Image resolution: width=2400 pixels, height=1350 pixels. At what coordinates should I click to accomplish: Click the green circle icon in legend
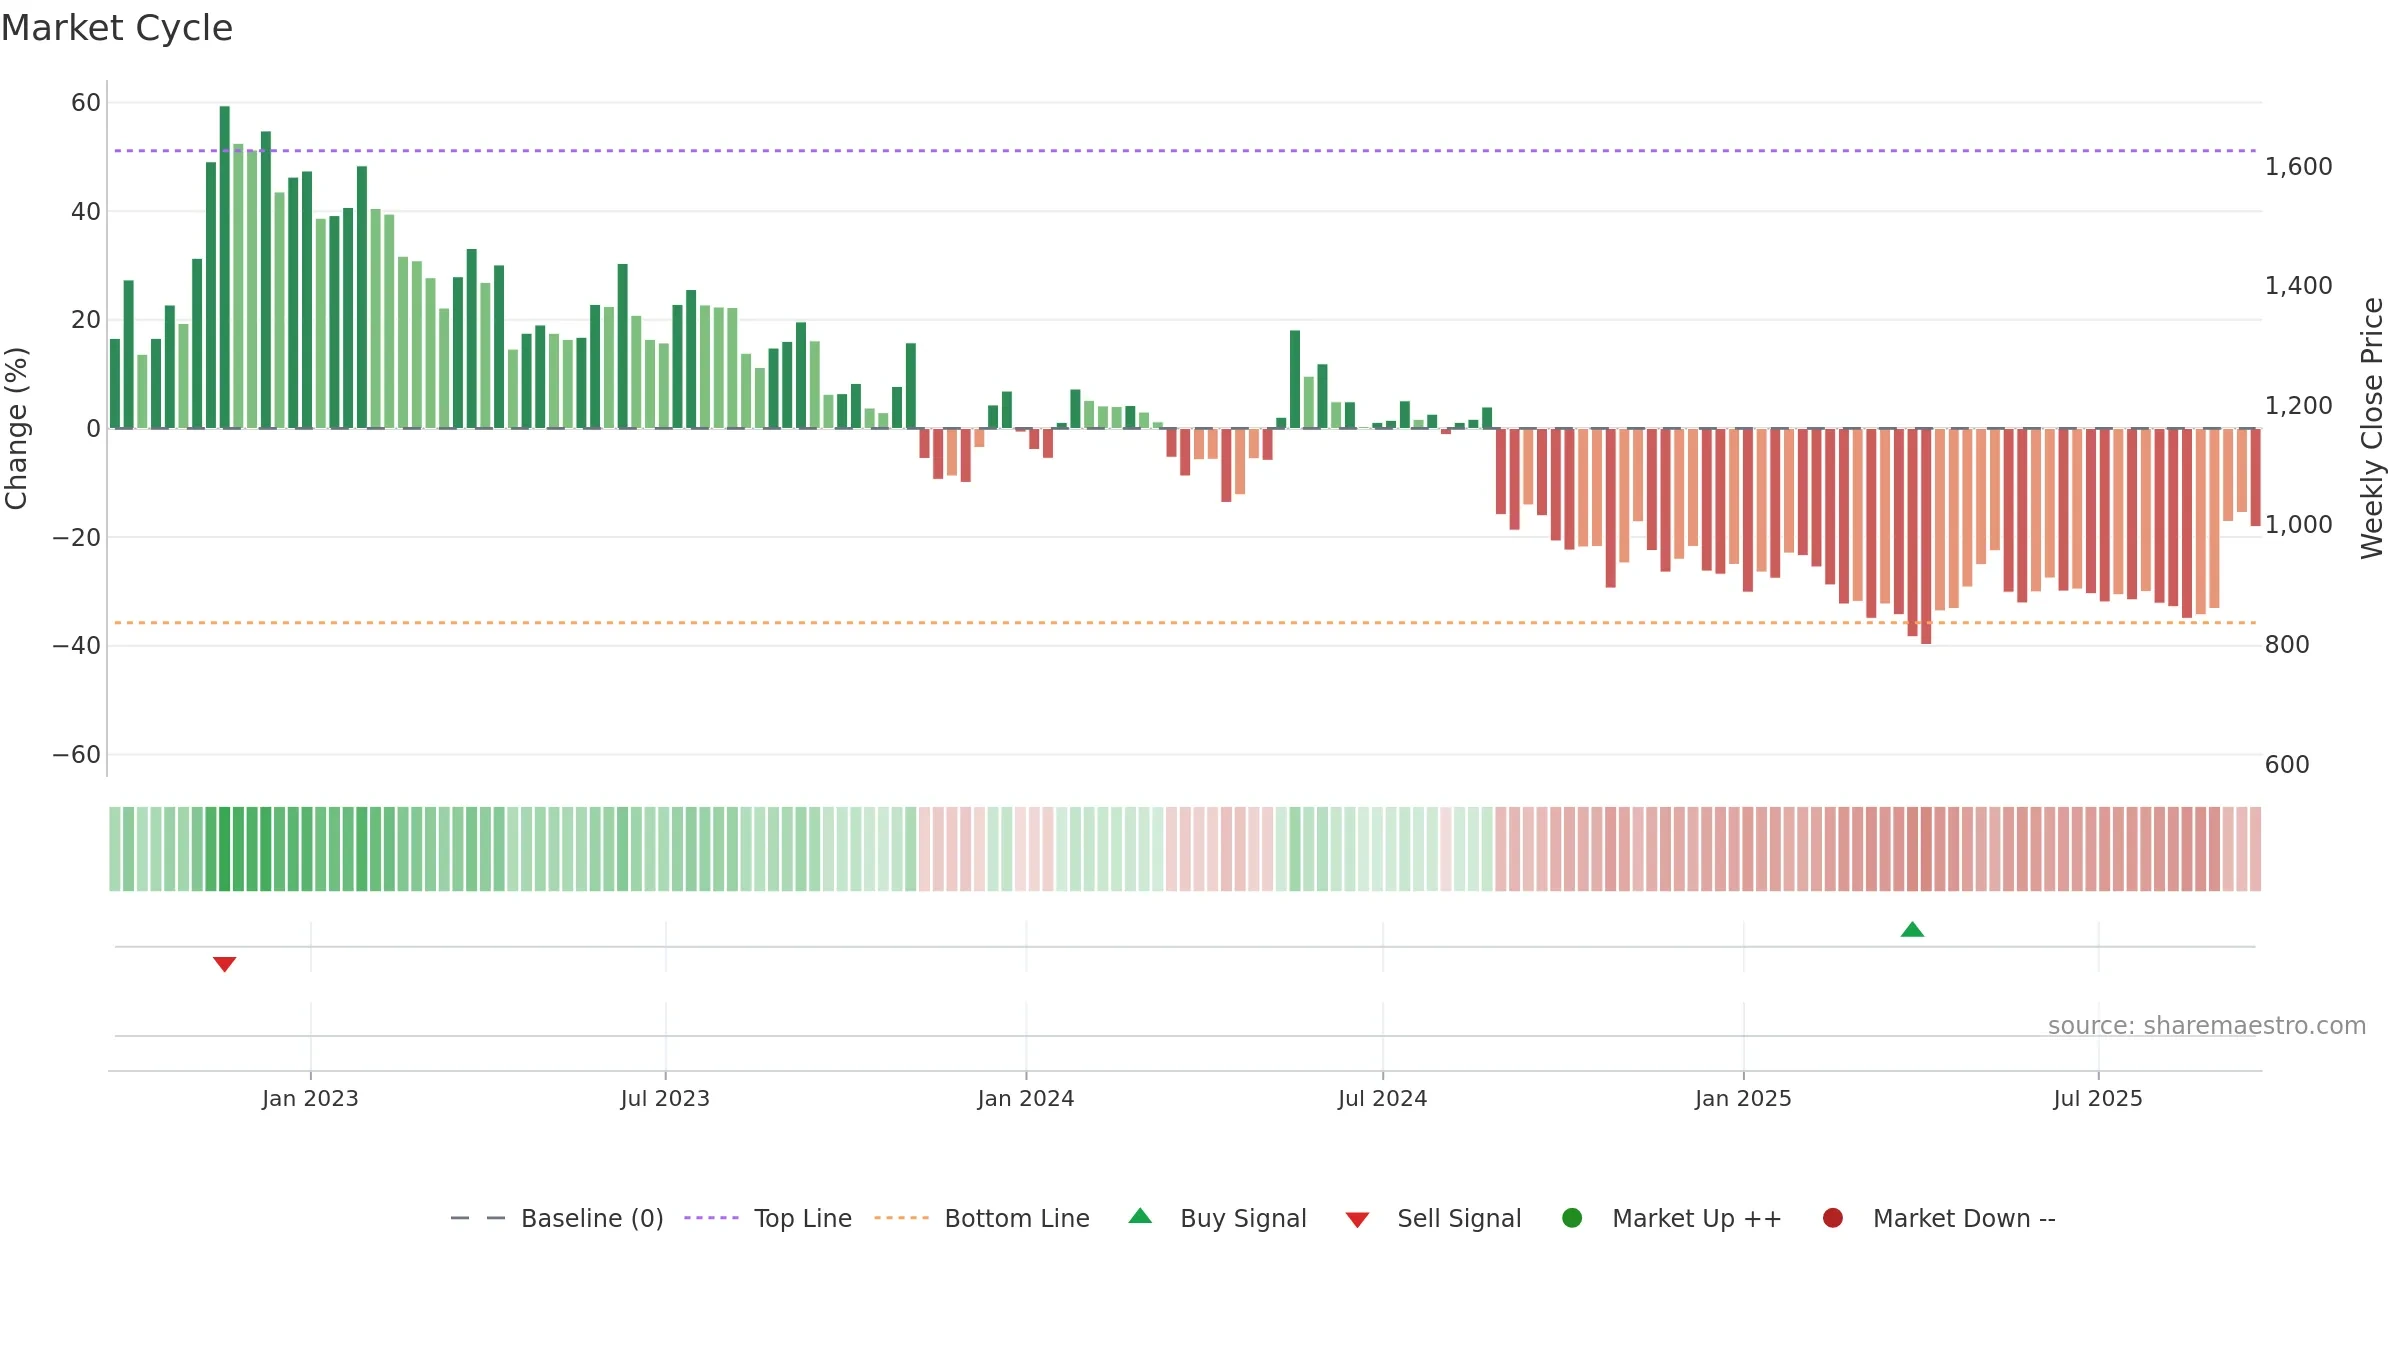point(1572,1218)
